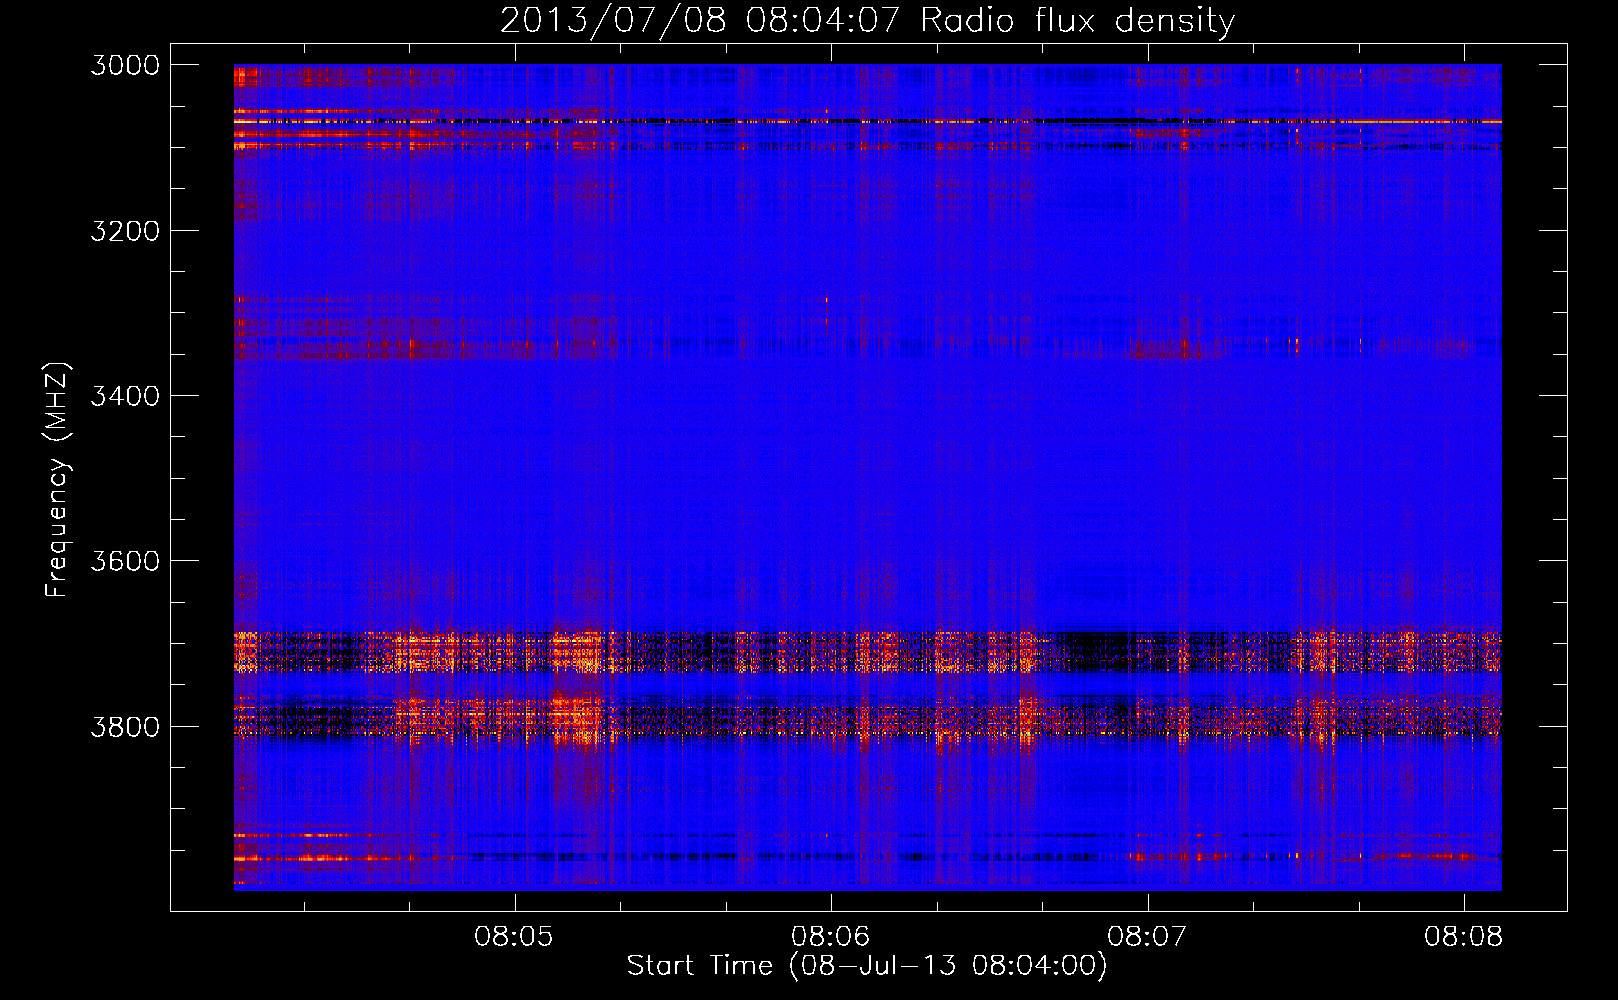The height and width of the screenshot is (1000, 1618).
Task: Select the 3600 frequency tick label
Action: (125, 561)
